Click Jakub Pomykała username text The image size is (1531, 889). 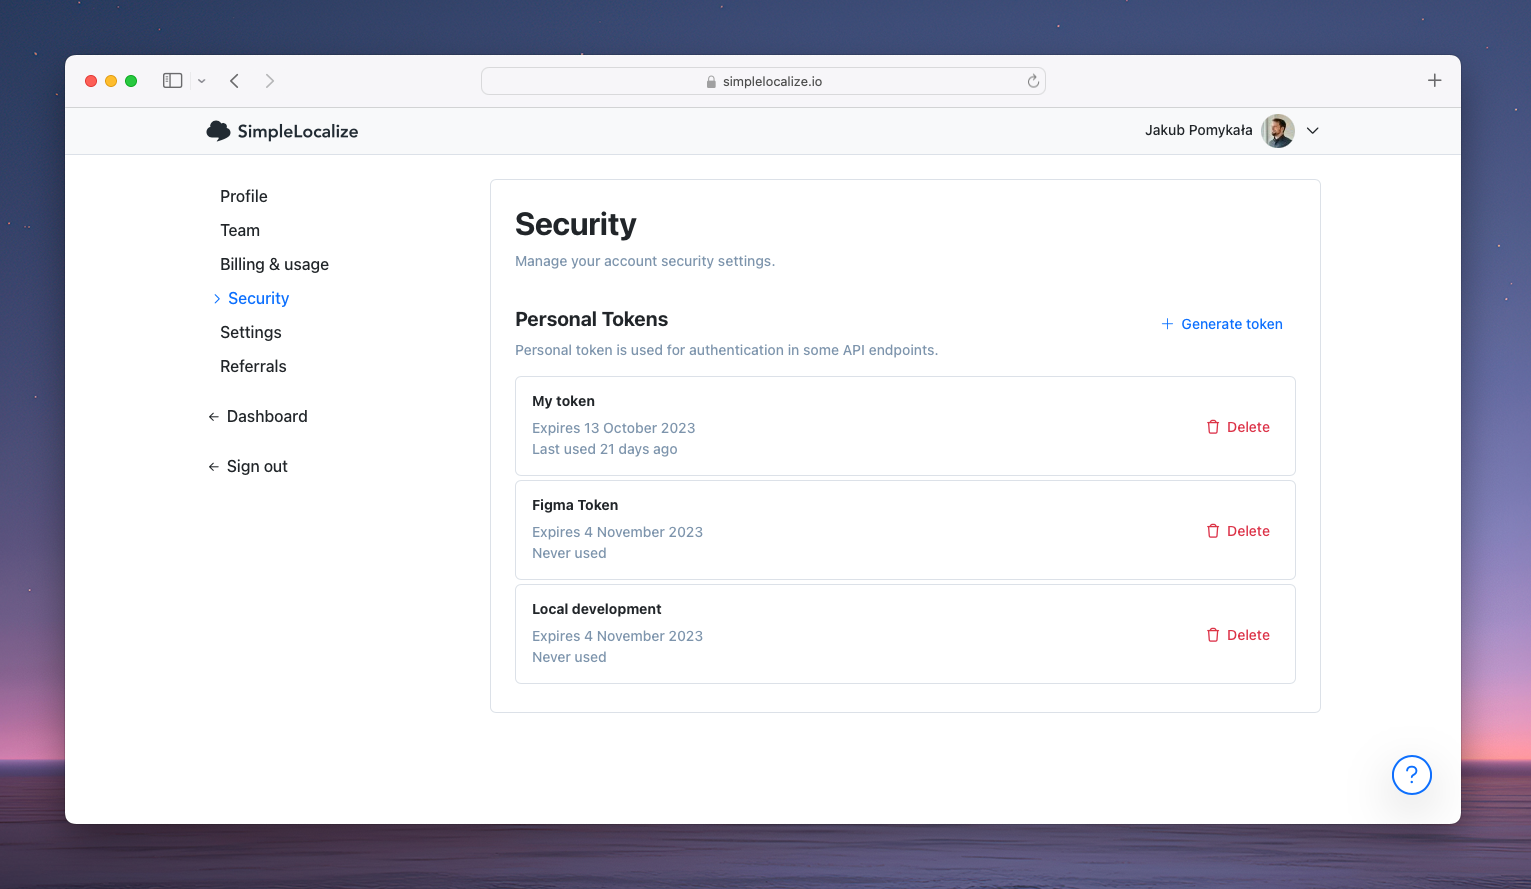[x=1198, y=130]
